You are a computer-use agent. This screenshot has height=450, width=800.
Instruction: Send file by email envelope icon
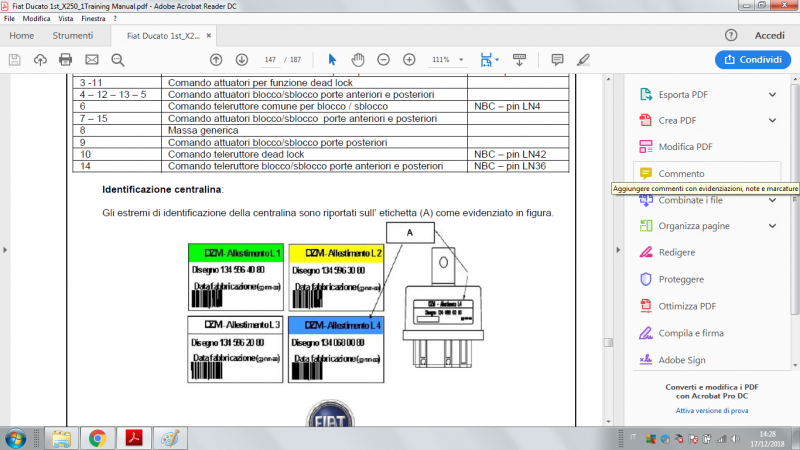(x=92, y=60)
